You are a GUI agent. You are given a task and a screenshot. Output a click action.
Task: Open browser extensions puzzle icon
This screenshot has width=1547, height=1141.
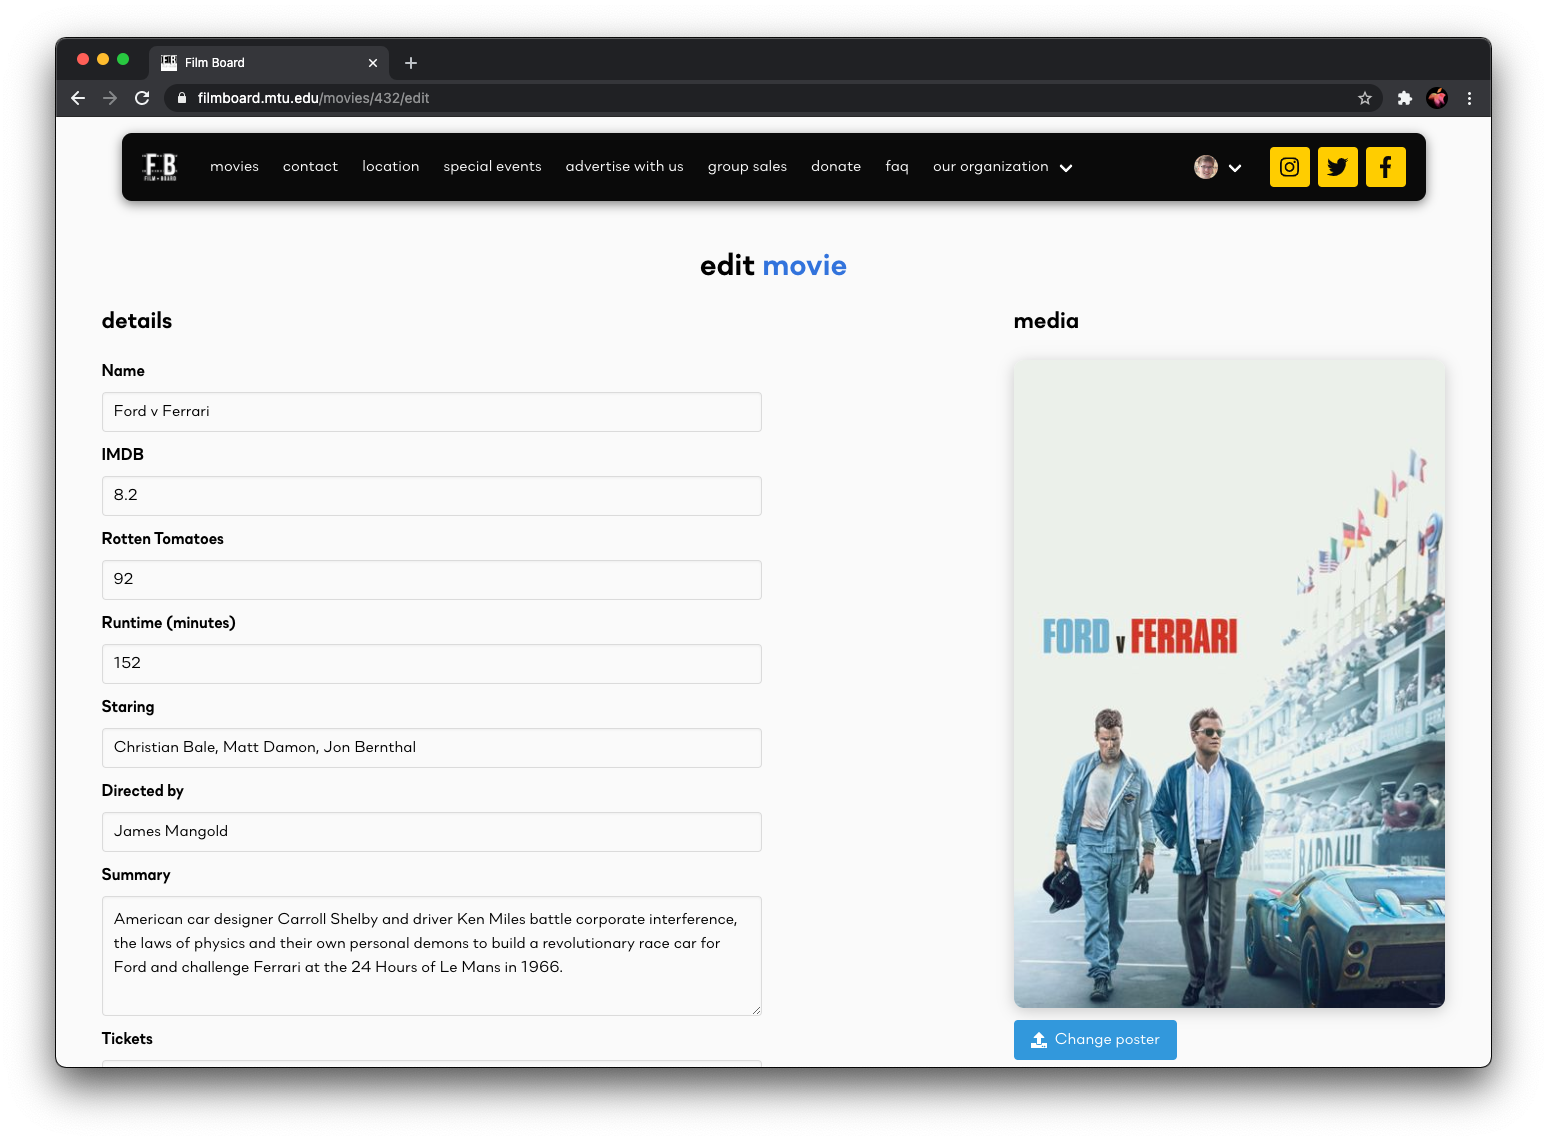click(1404, 98)
